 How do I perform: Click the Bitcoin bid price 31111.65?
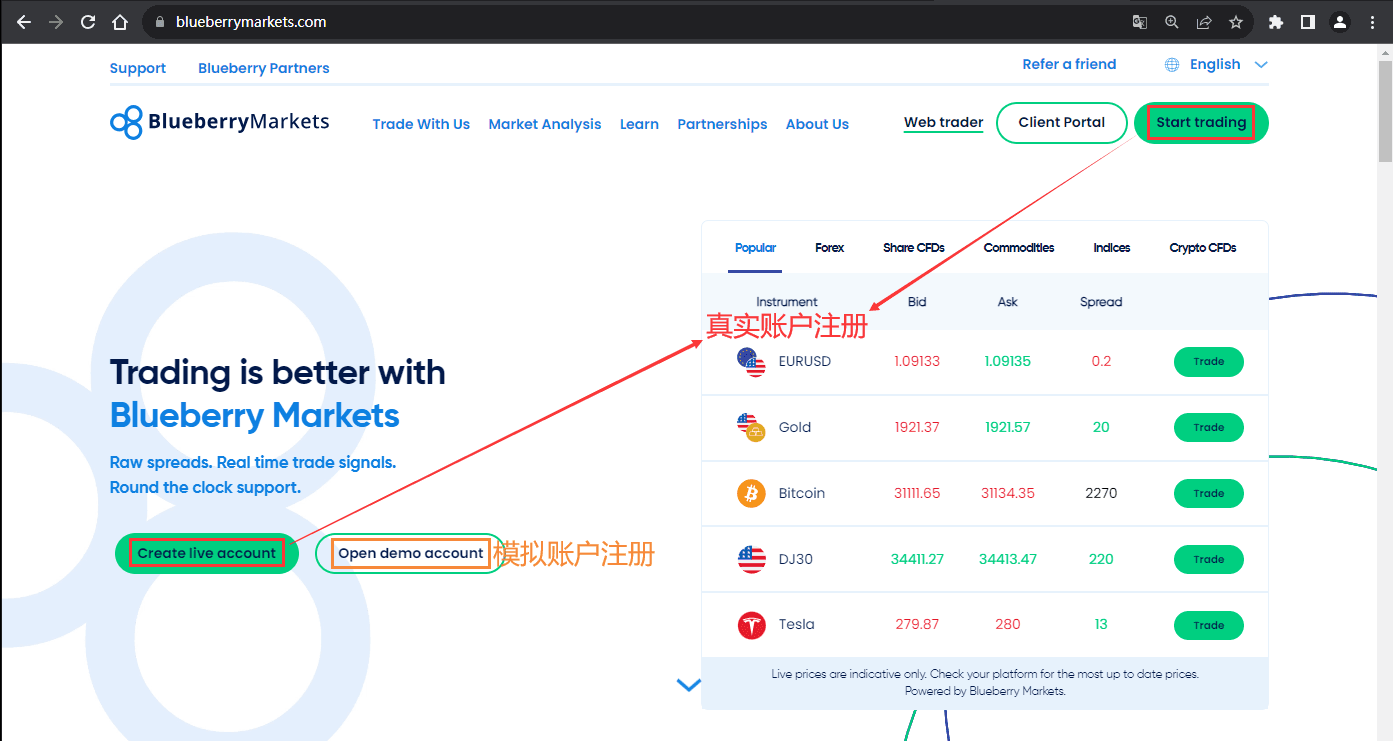(917, 493)
